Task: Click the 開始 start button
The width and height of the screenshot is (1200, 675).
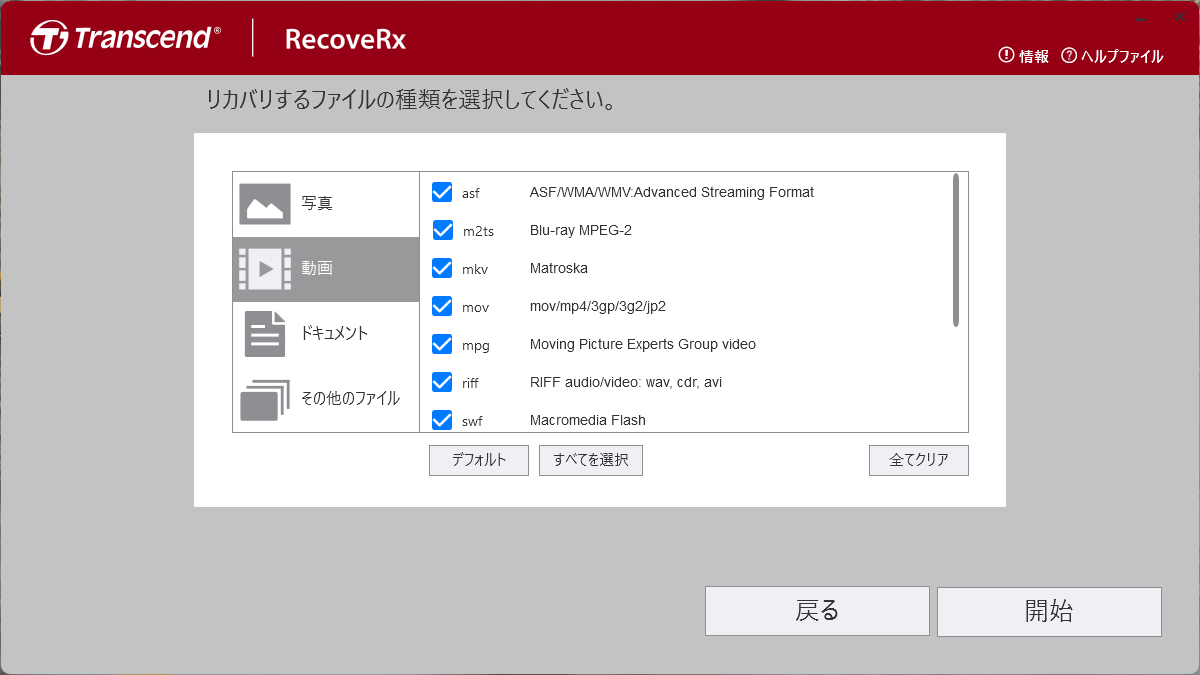Action: pos(1049,611)
